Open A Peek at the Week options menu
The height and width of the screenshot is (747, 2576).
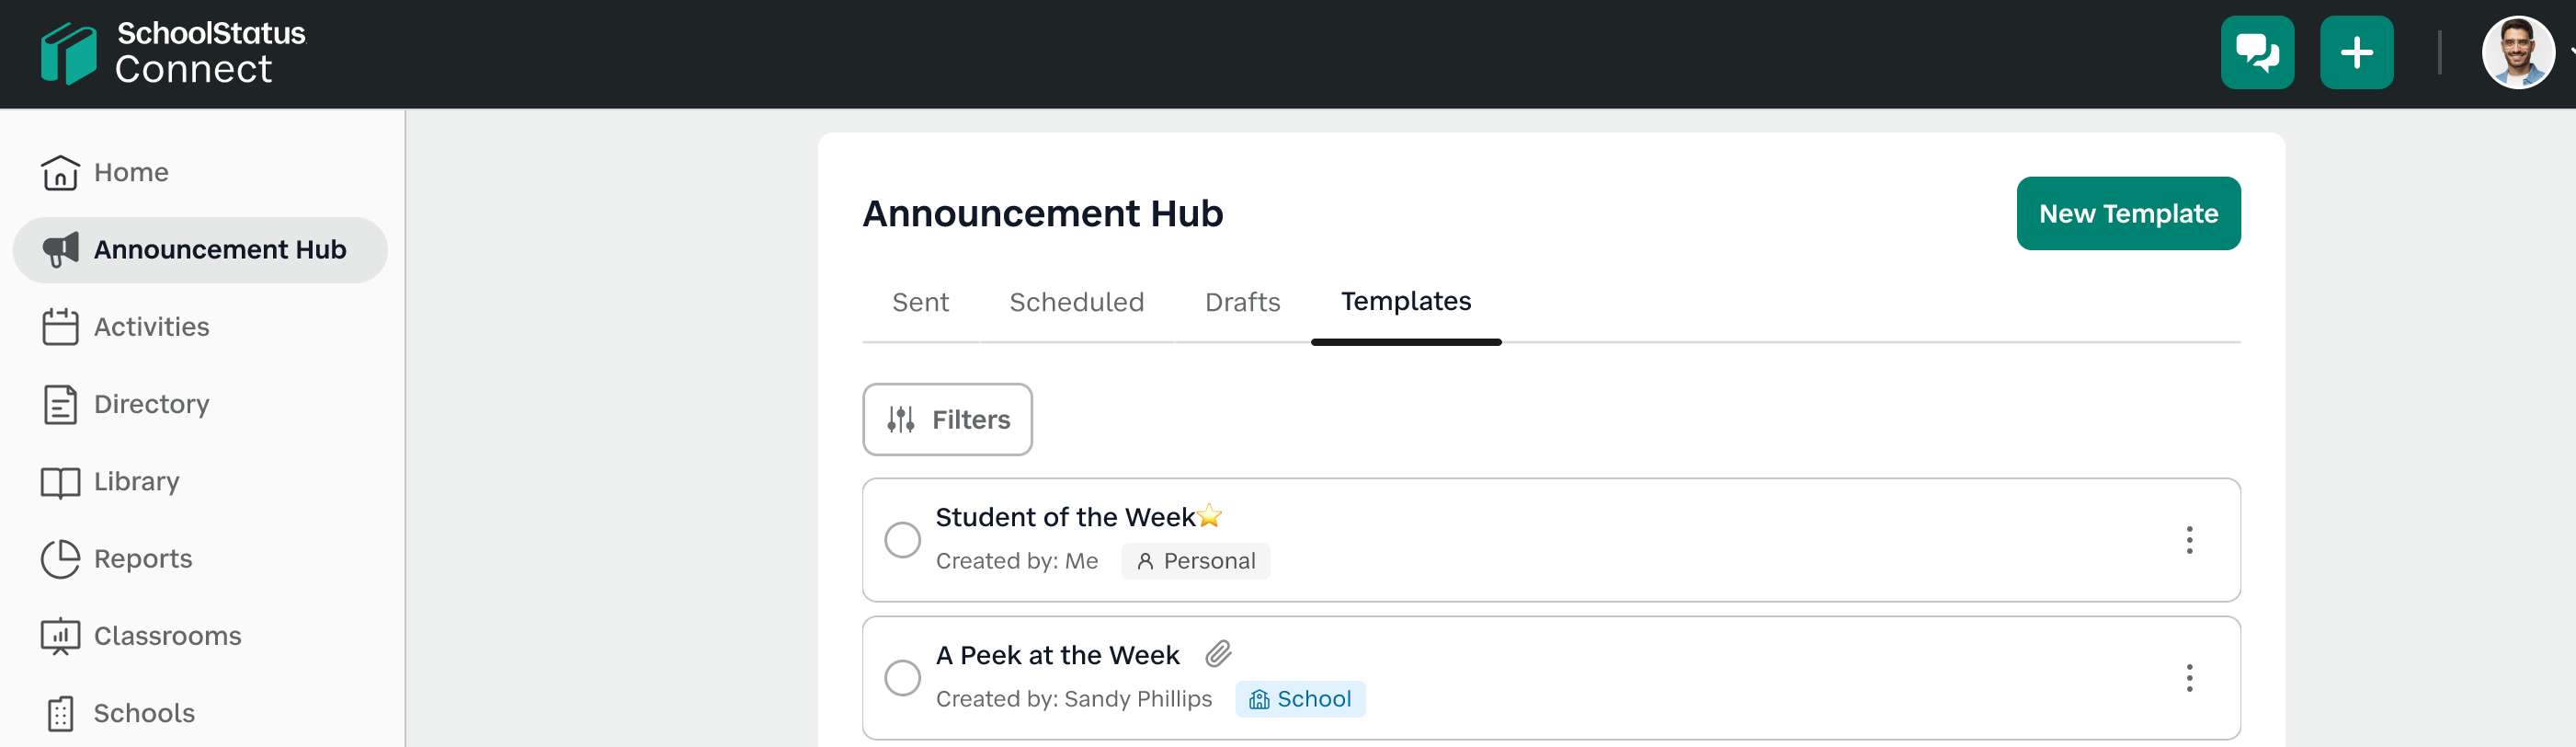pyautogui.click(x=2188, y=678)
